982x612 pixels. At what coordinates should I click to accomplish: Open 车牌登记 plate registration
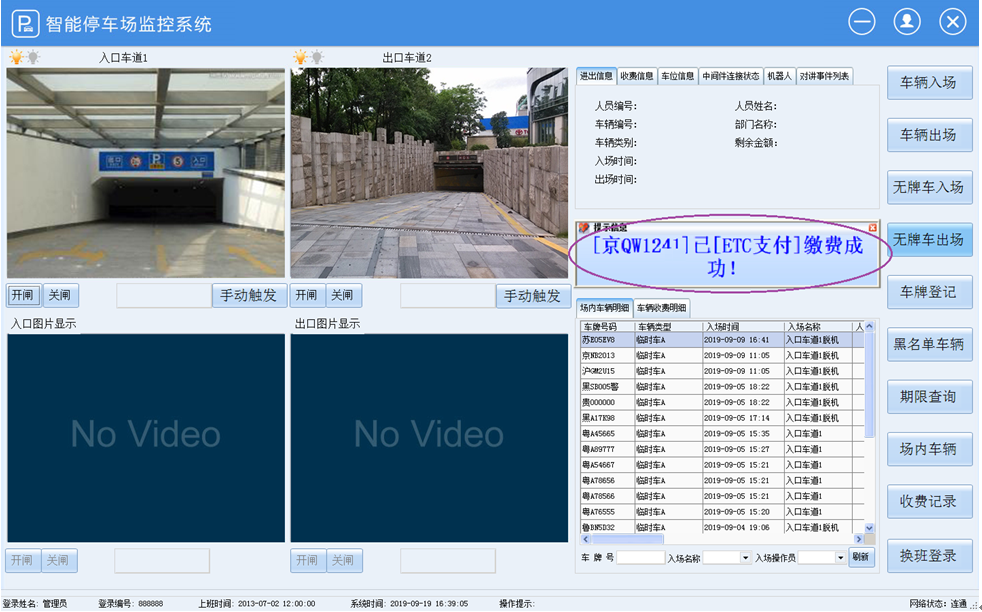[x=929, y=292]
